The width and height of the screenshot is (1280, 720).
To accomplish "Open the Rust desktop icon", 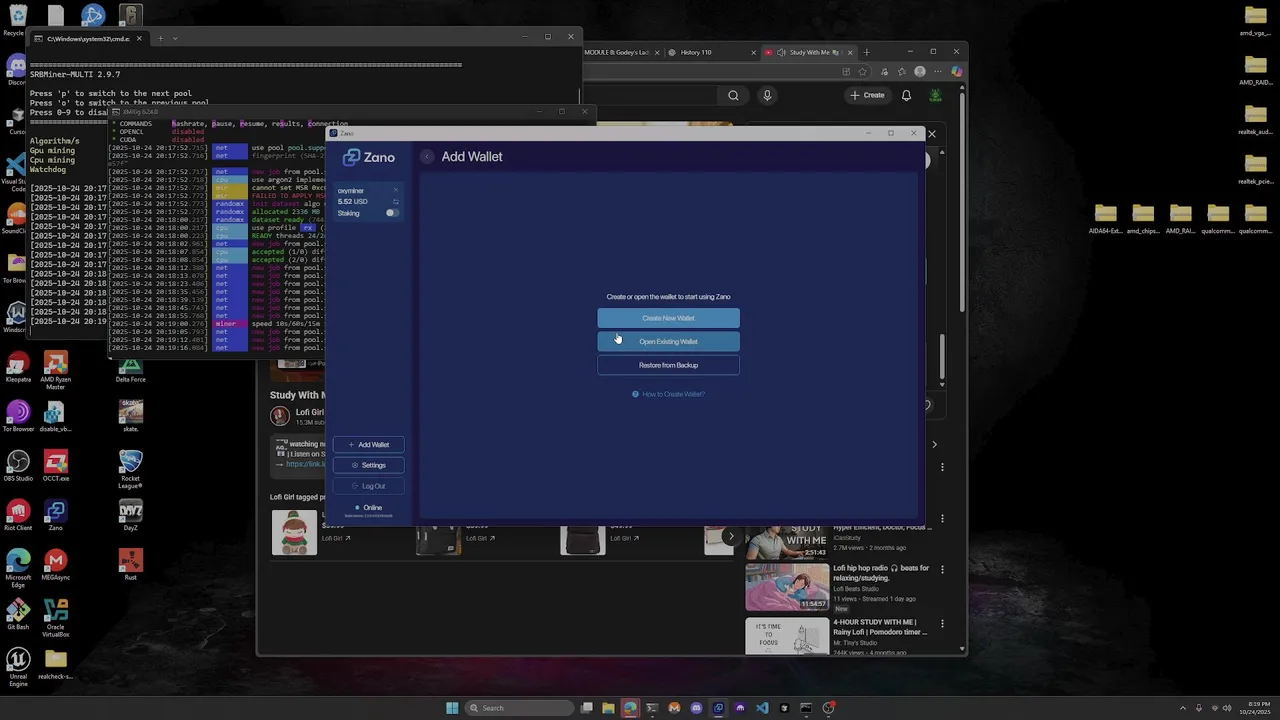I will click(130, 565).
